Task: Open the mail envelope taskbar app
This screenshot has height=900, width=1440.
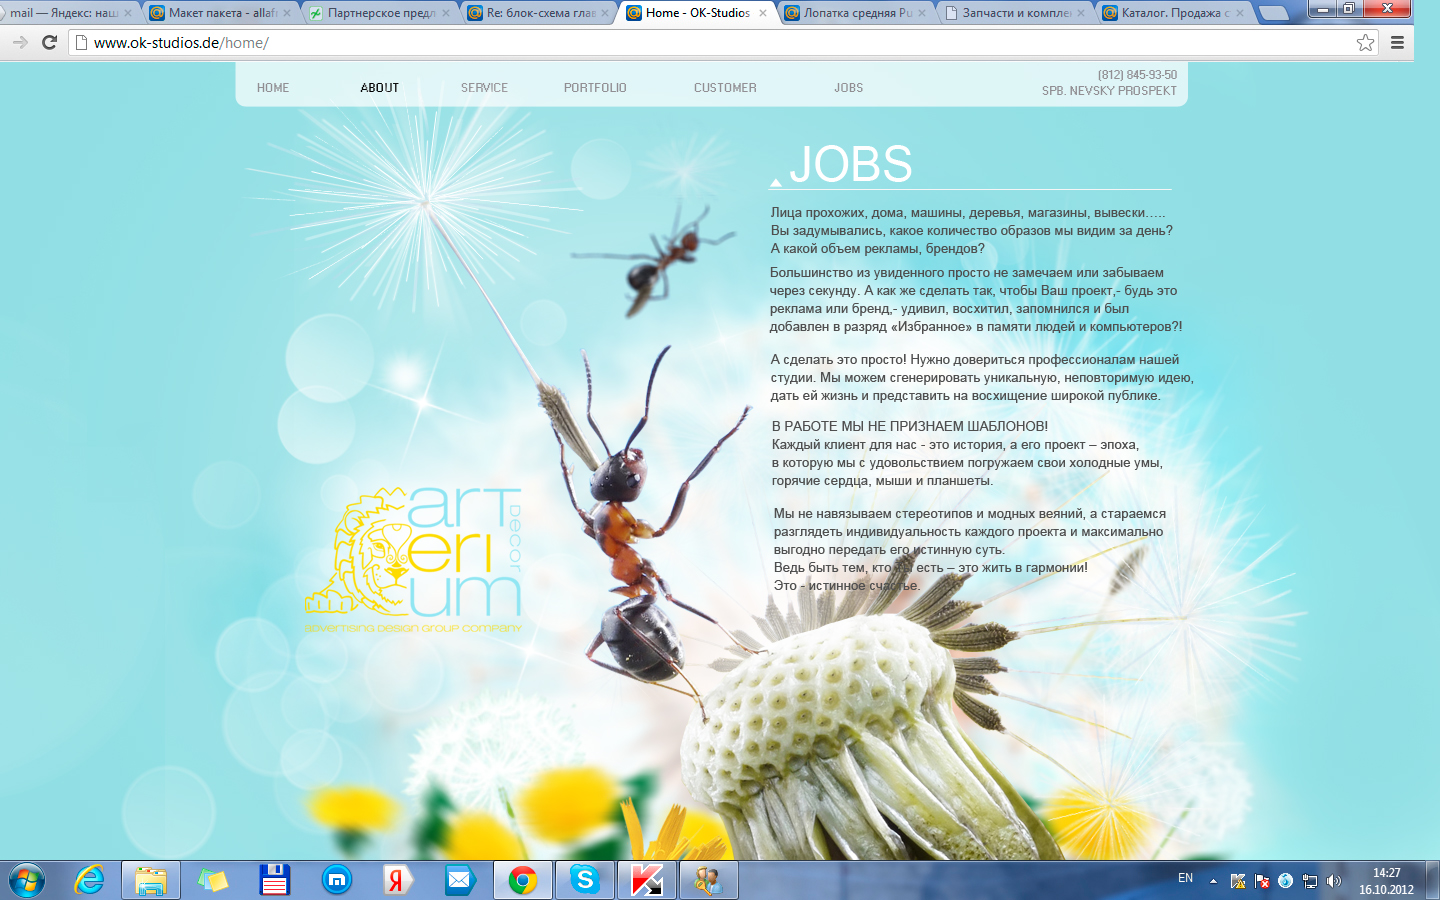Action: pos(459,880)
